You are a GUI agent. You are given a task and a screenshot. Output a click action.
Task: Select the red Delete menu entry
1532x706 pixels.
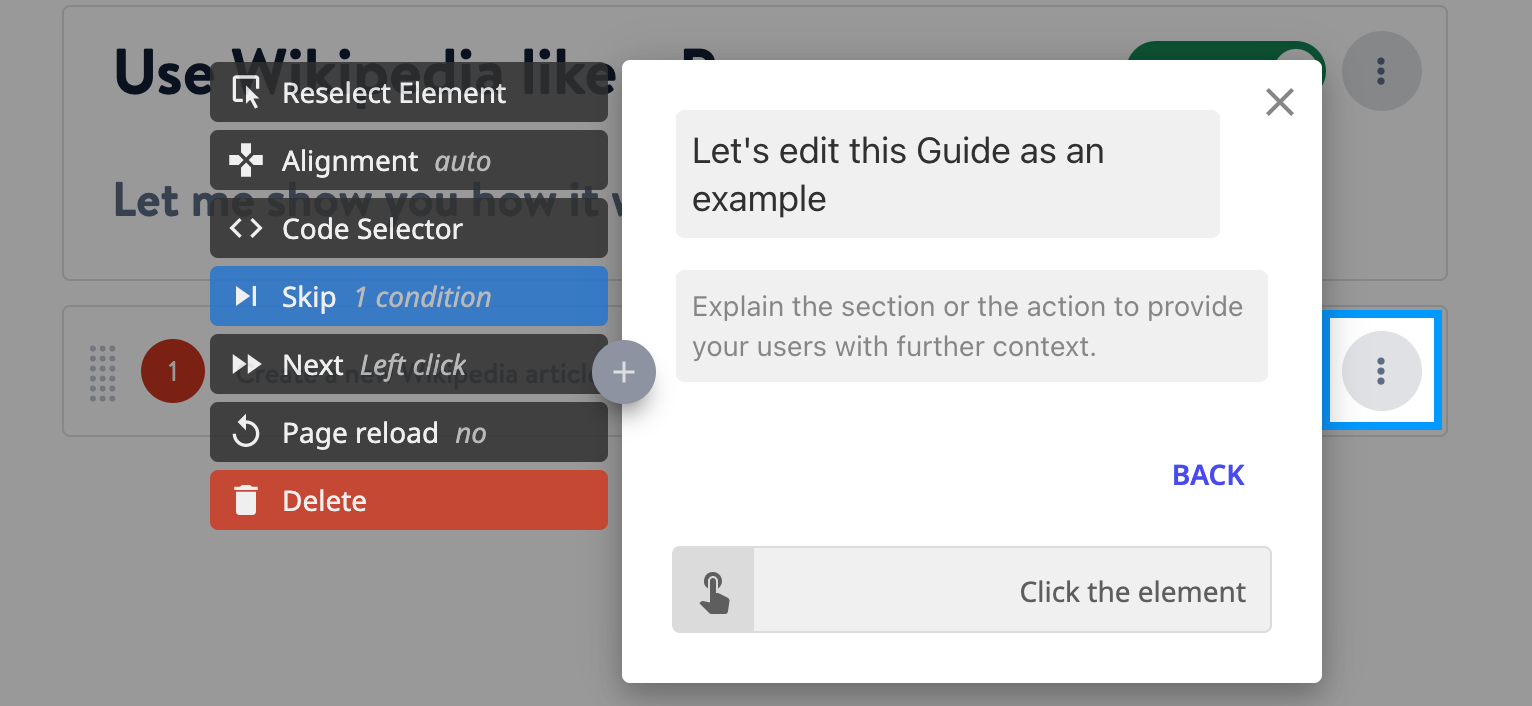pyautogui.click(x=408, y=501)
